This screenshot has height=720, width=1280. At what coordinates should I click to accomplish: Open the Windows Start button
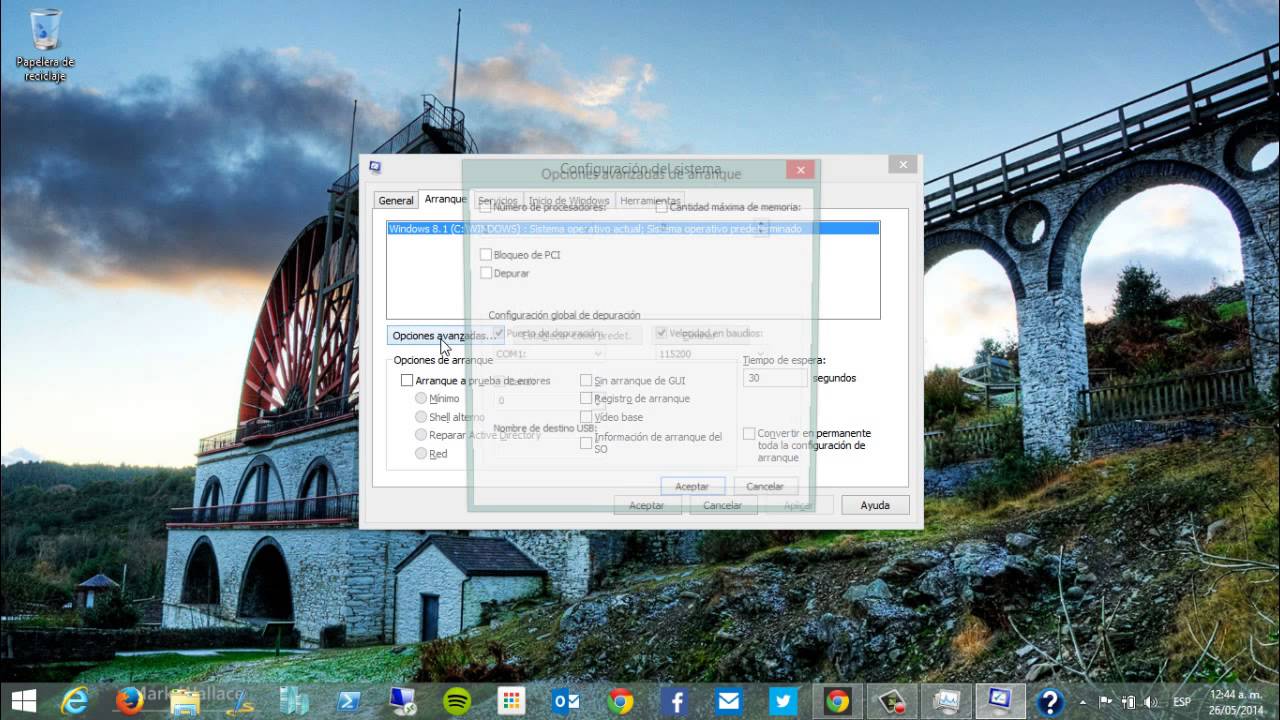(24, 701)
